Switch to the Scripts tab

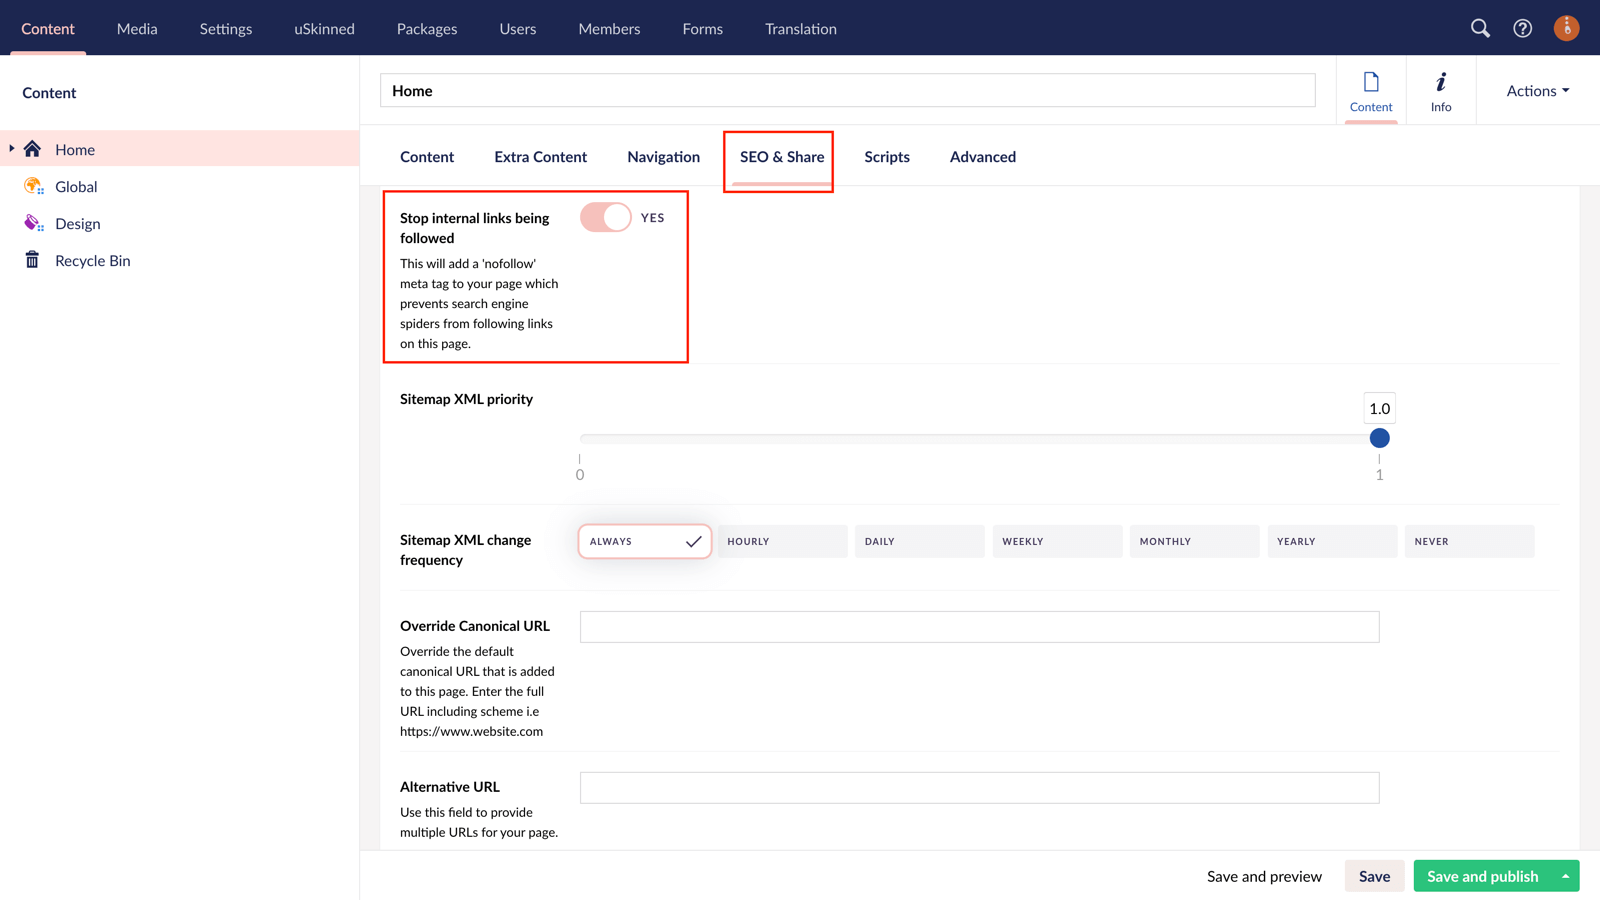pyautogui.click(x=886, y=157)
